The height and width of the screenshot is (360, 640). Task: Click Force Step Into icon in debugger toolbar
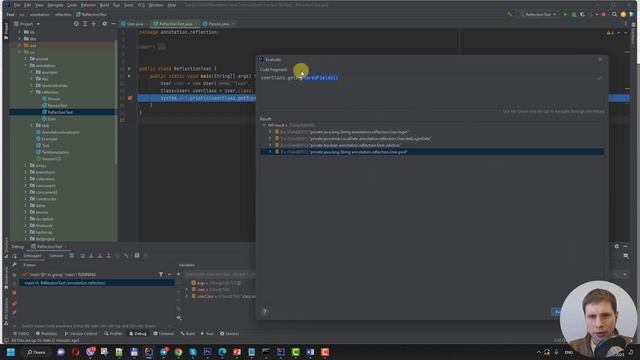pos(100,256)
